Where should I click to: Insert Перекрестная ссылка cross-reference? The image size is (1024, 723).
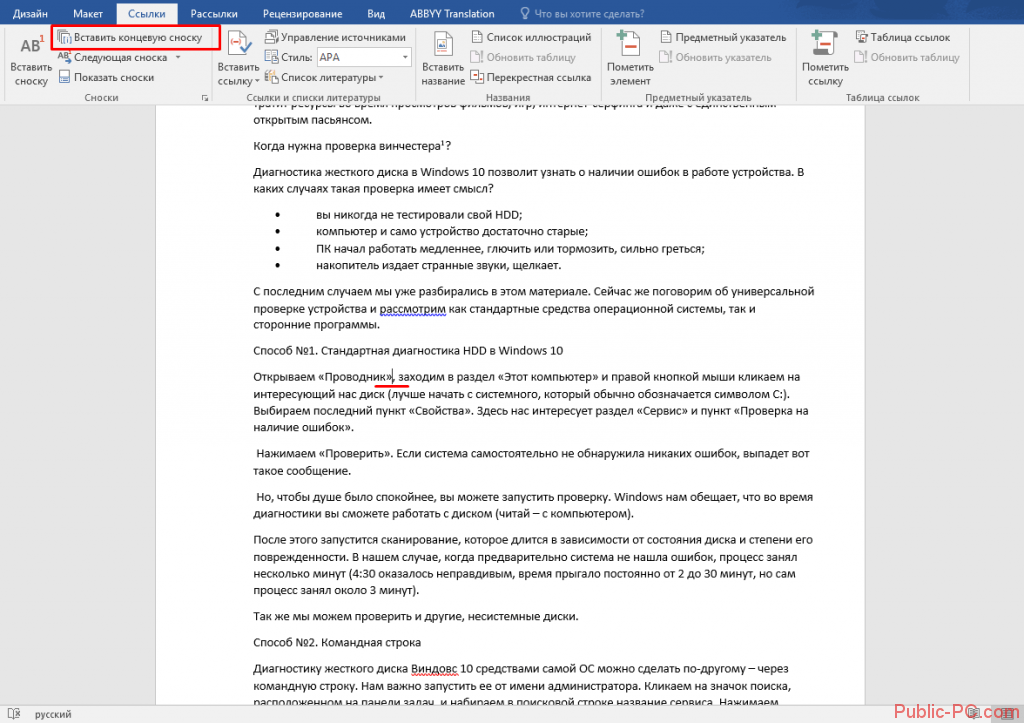[530, 77]
